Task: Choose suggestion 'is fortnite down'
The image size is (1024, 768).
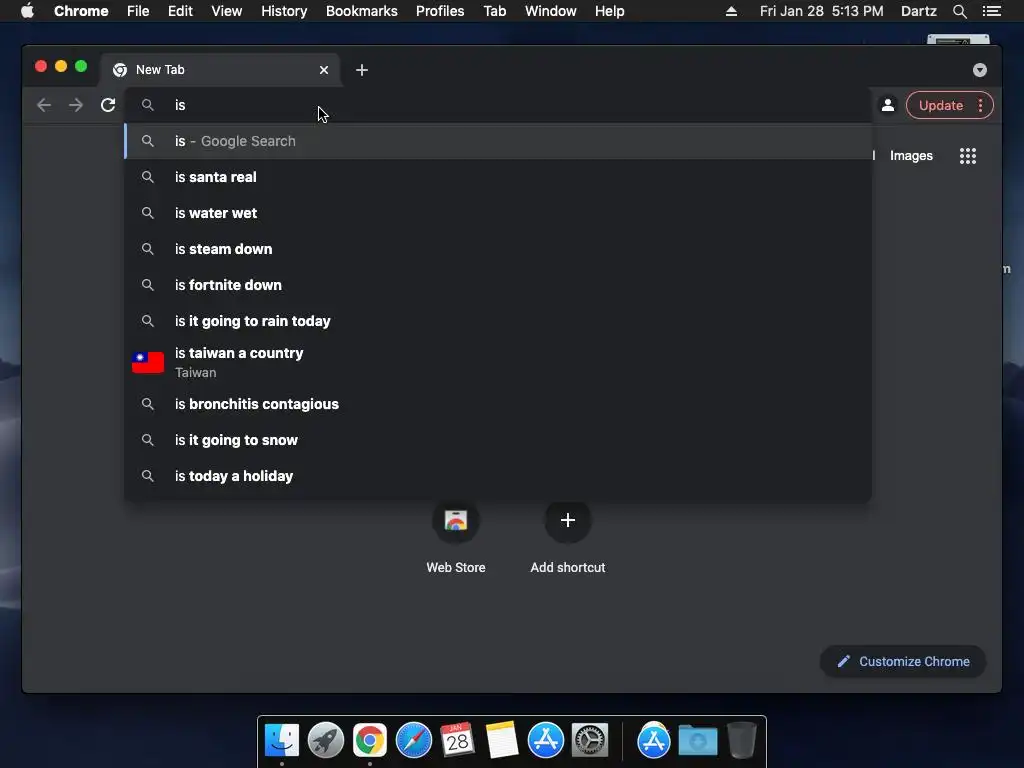Action: [x=498, y=285]
